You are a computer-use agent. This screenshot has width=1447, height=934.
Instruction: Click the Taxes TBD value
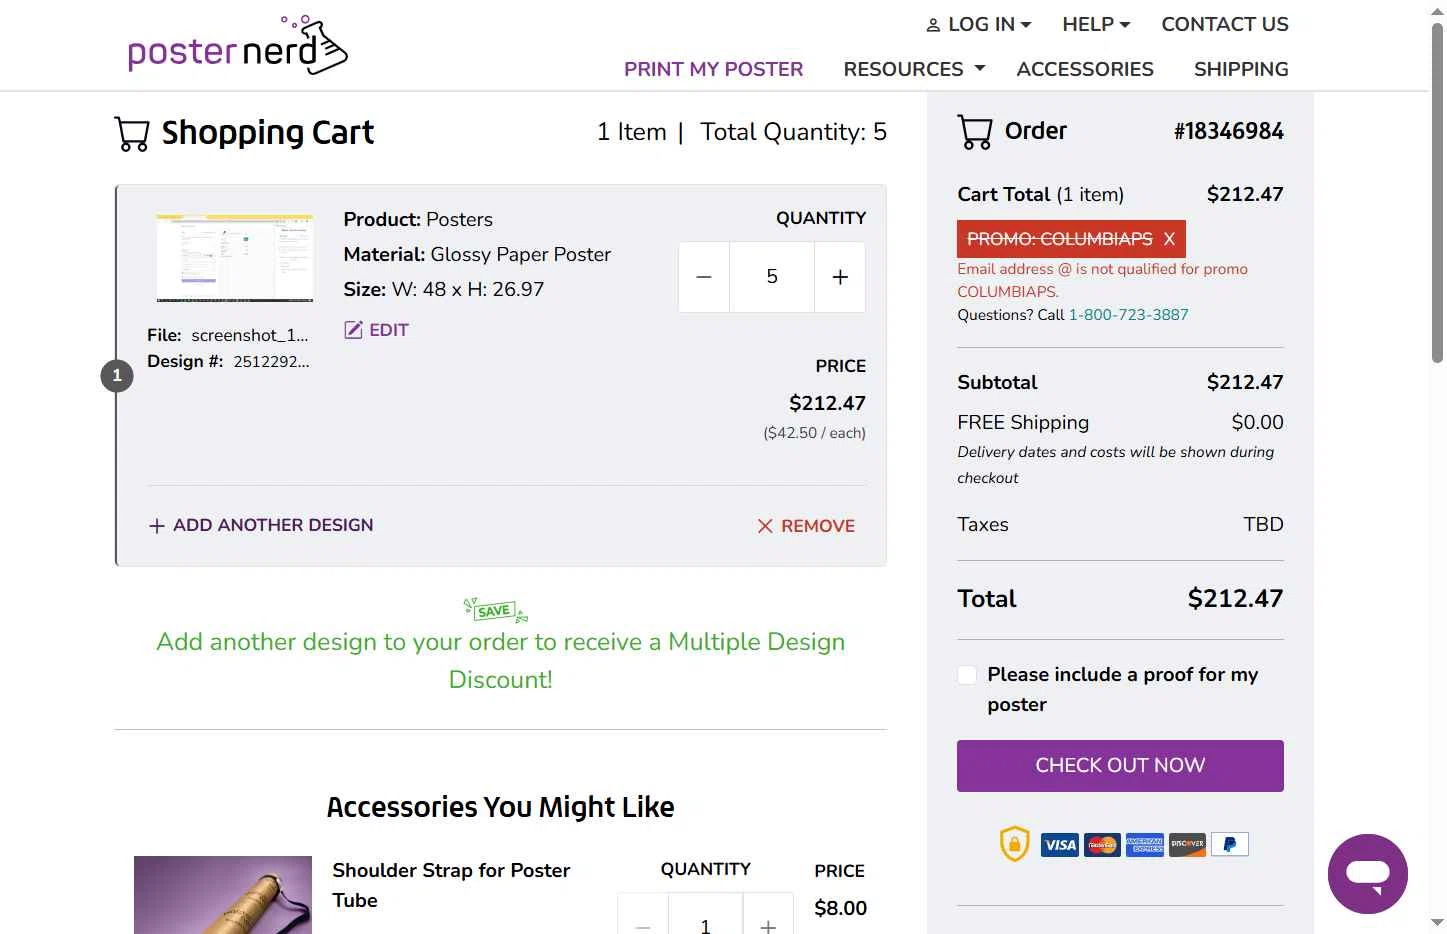[x=1263, y=525]
